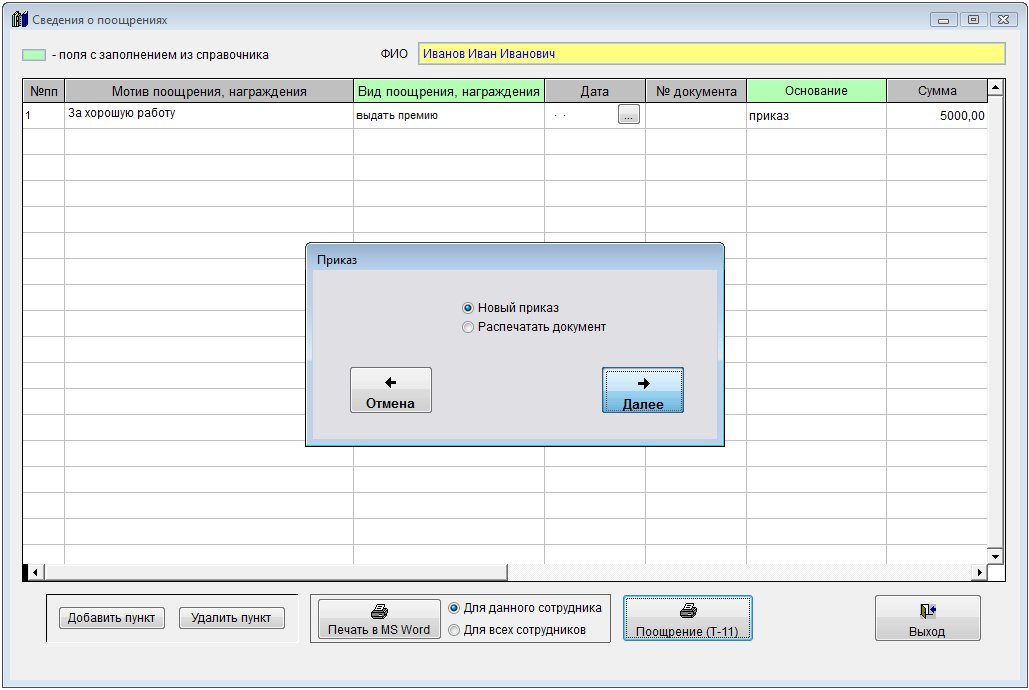Click the application book icon in title bar
Viewport: 1029px width, 690px height.
click(x=20, y=20)
